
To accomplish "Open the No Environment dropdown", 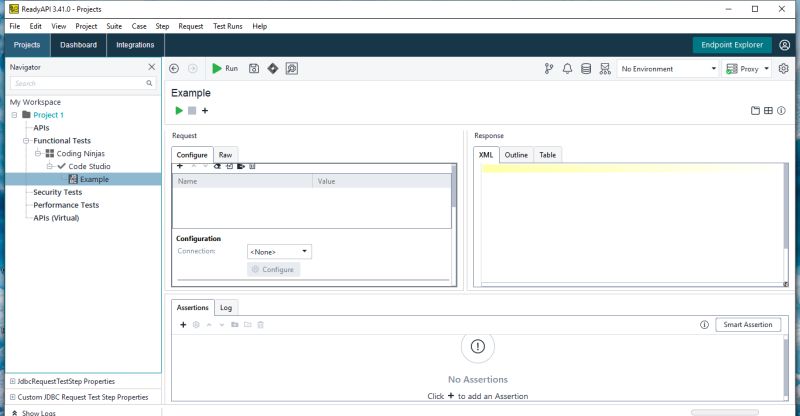I will point(668,68).
